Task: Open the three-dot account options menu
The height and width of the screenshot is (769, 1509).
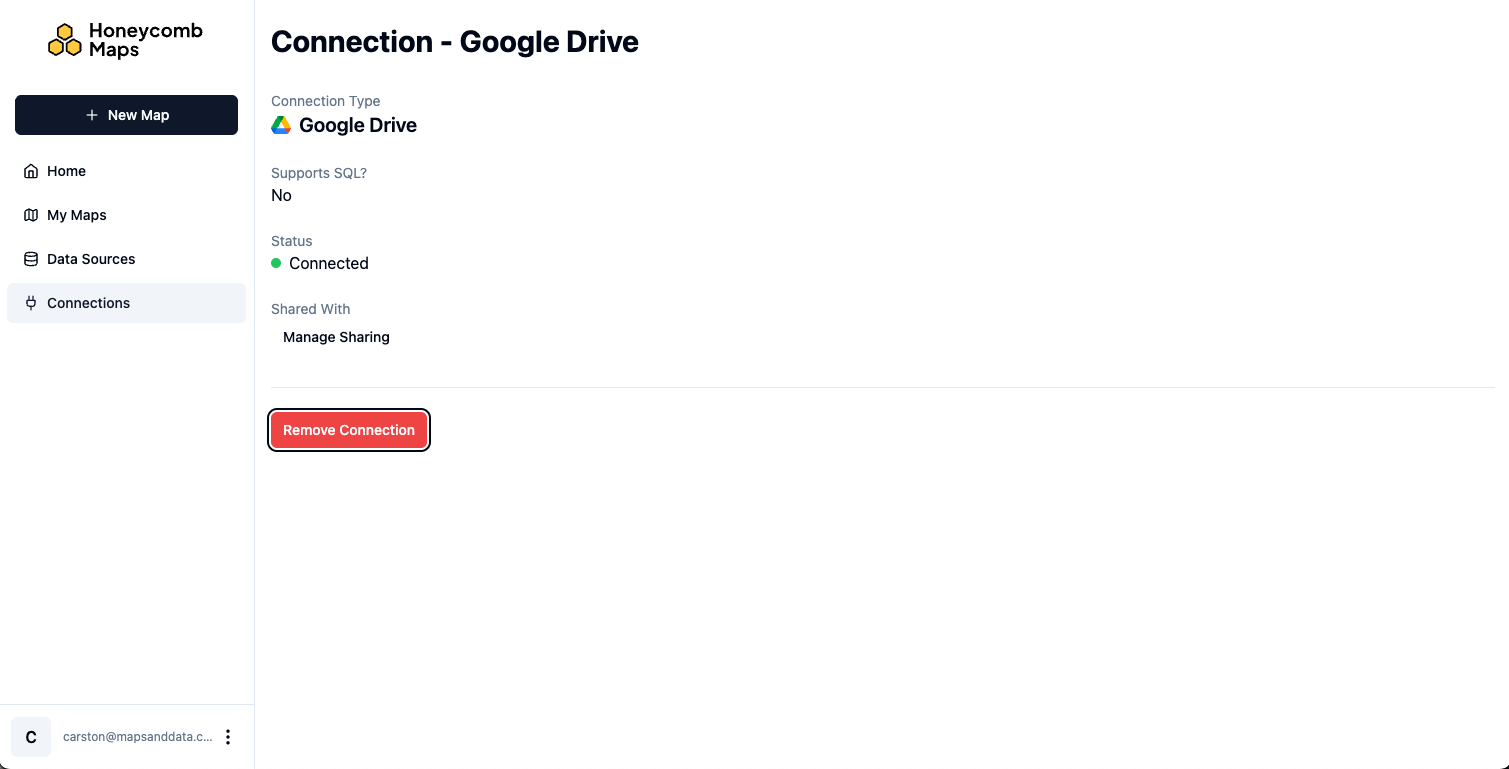Action: [228, 736]
